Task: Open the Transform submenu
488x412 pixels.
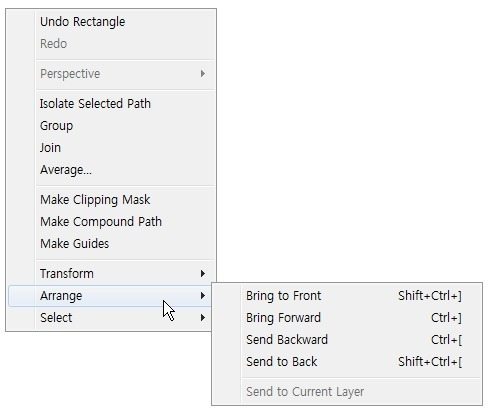Action: click(x=111, y=274)
